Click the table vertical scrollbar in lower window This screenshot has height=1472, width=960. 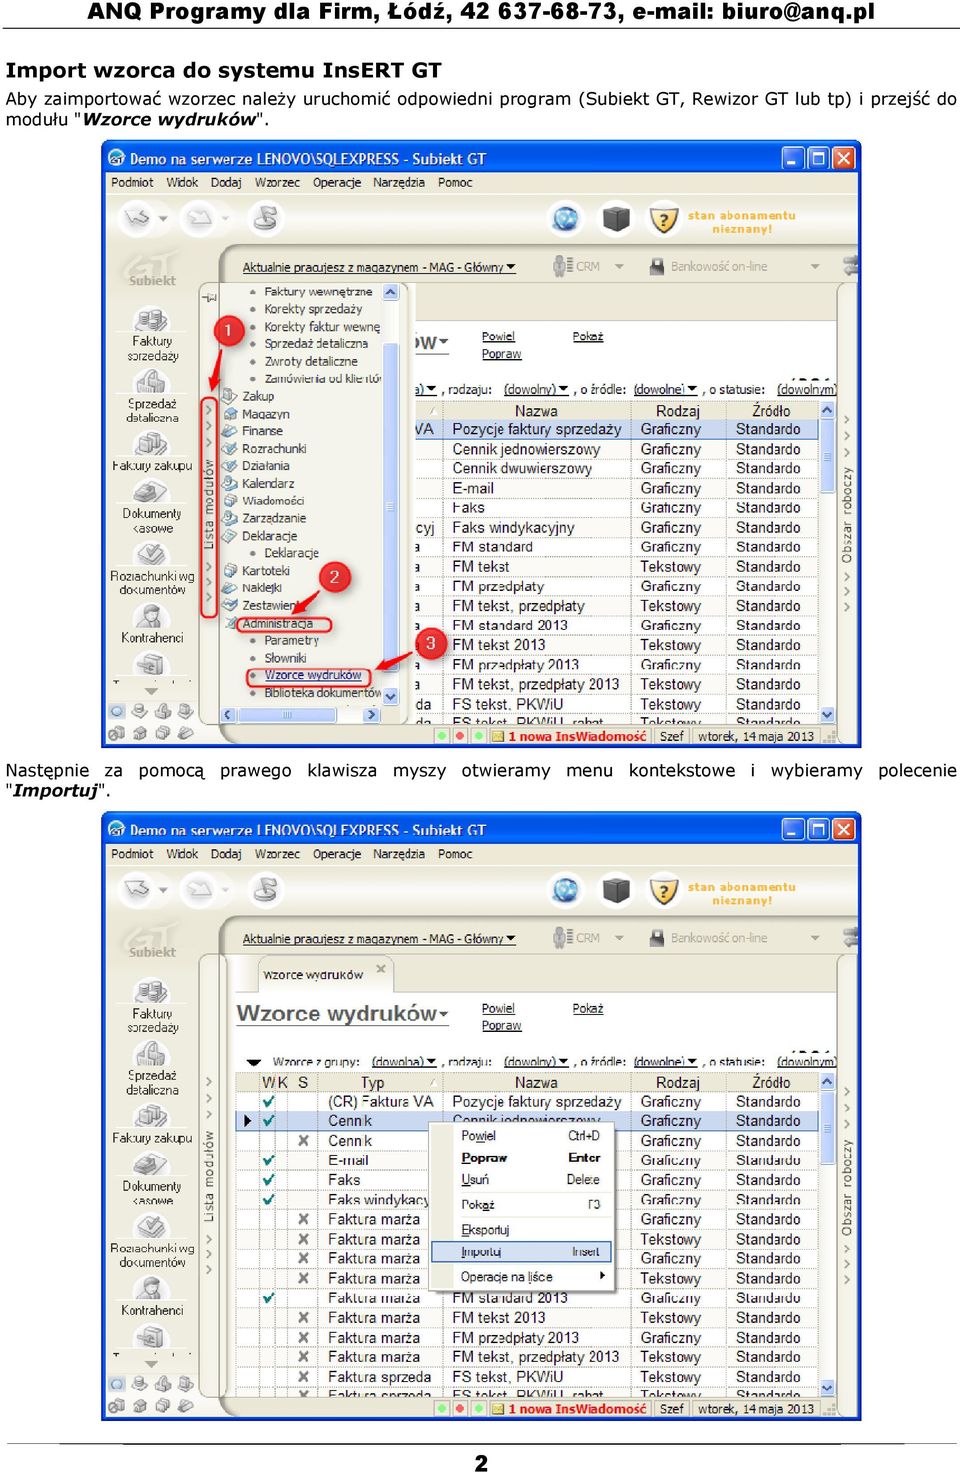click(827, 1234)
